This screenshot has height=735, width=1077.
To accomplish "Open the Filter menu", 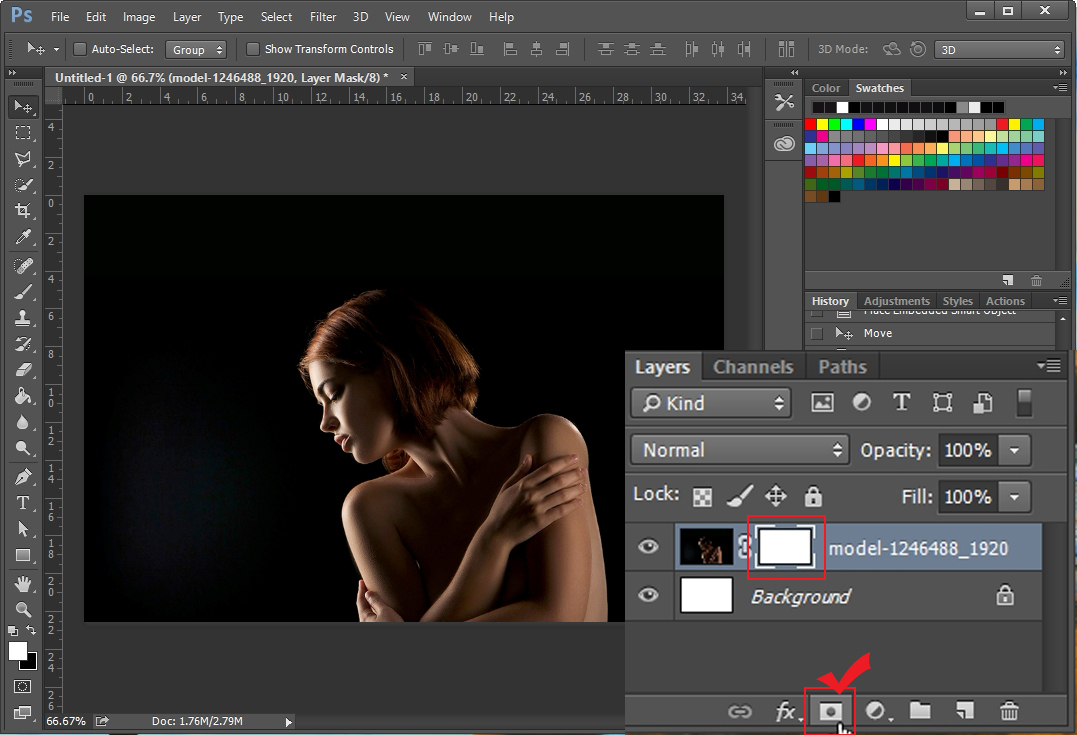I will click(x=322, y=17).
